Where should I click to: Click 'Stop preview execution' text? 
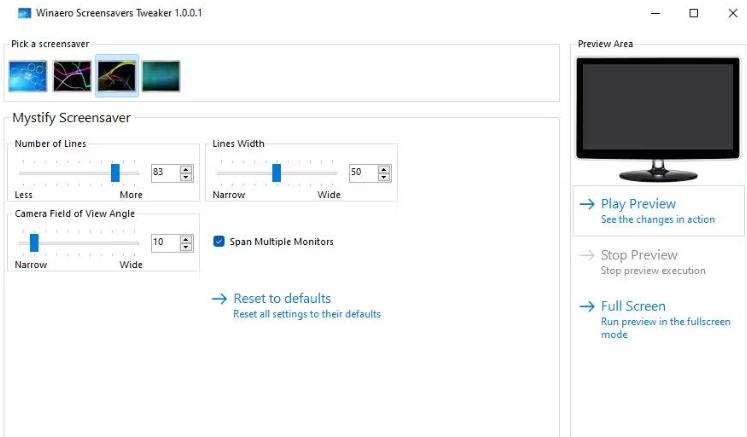(653, 270)
